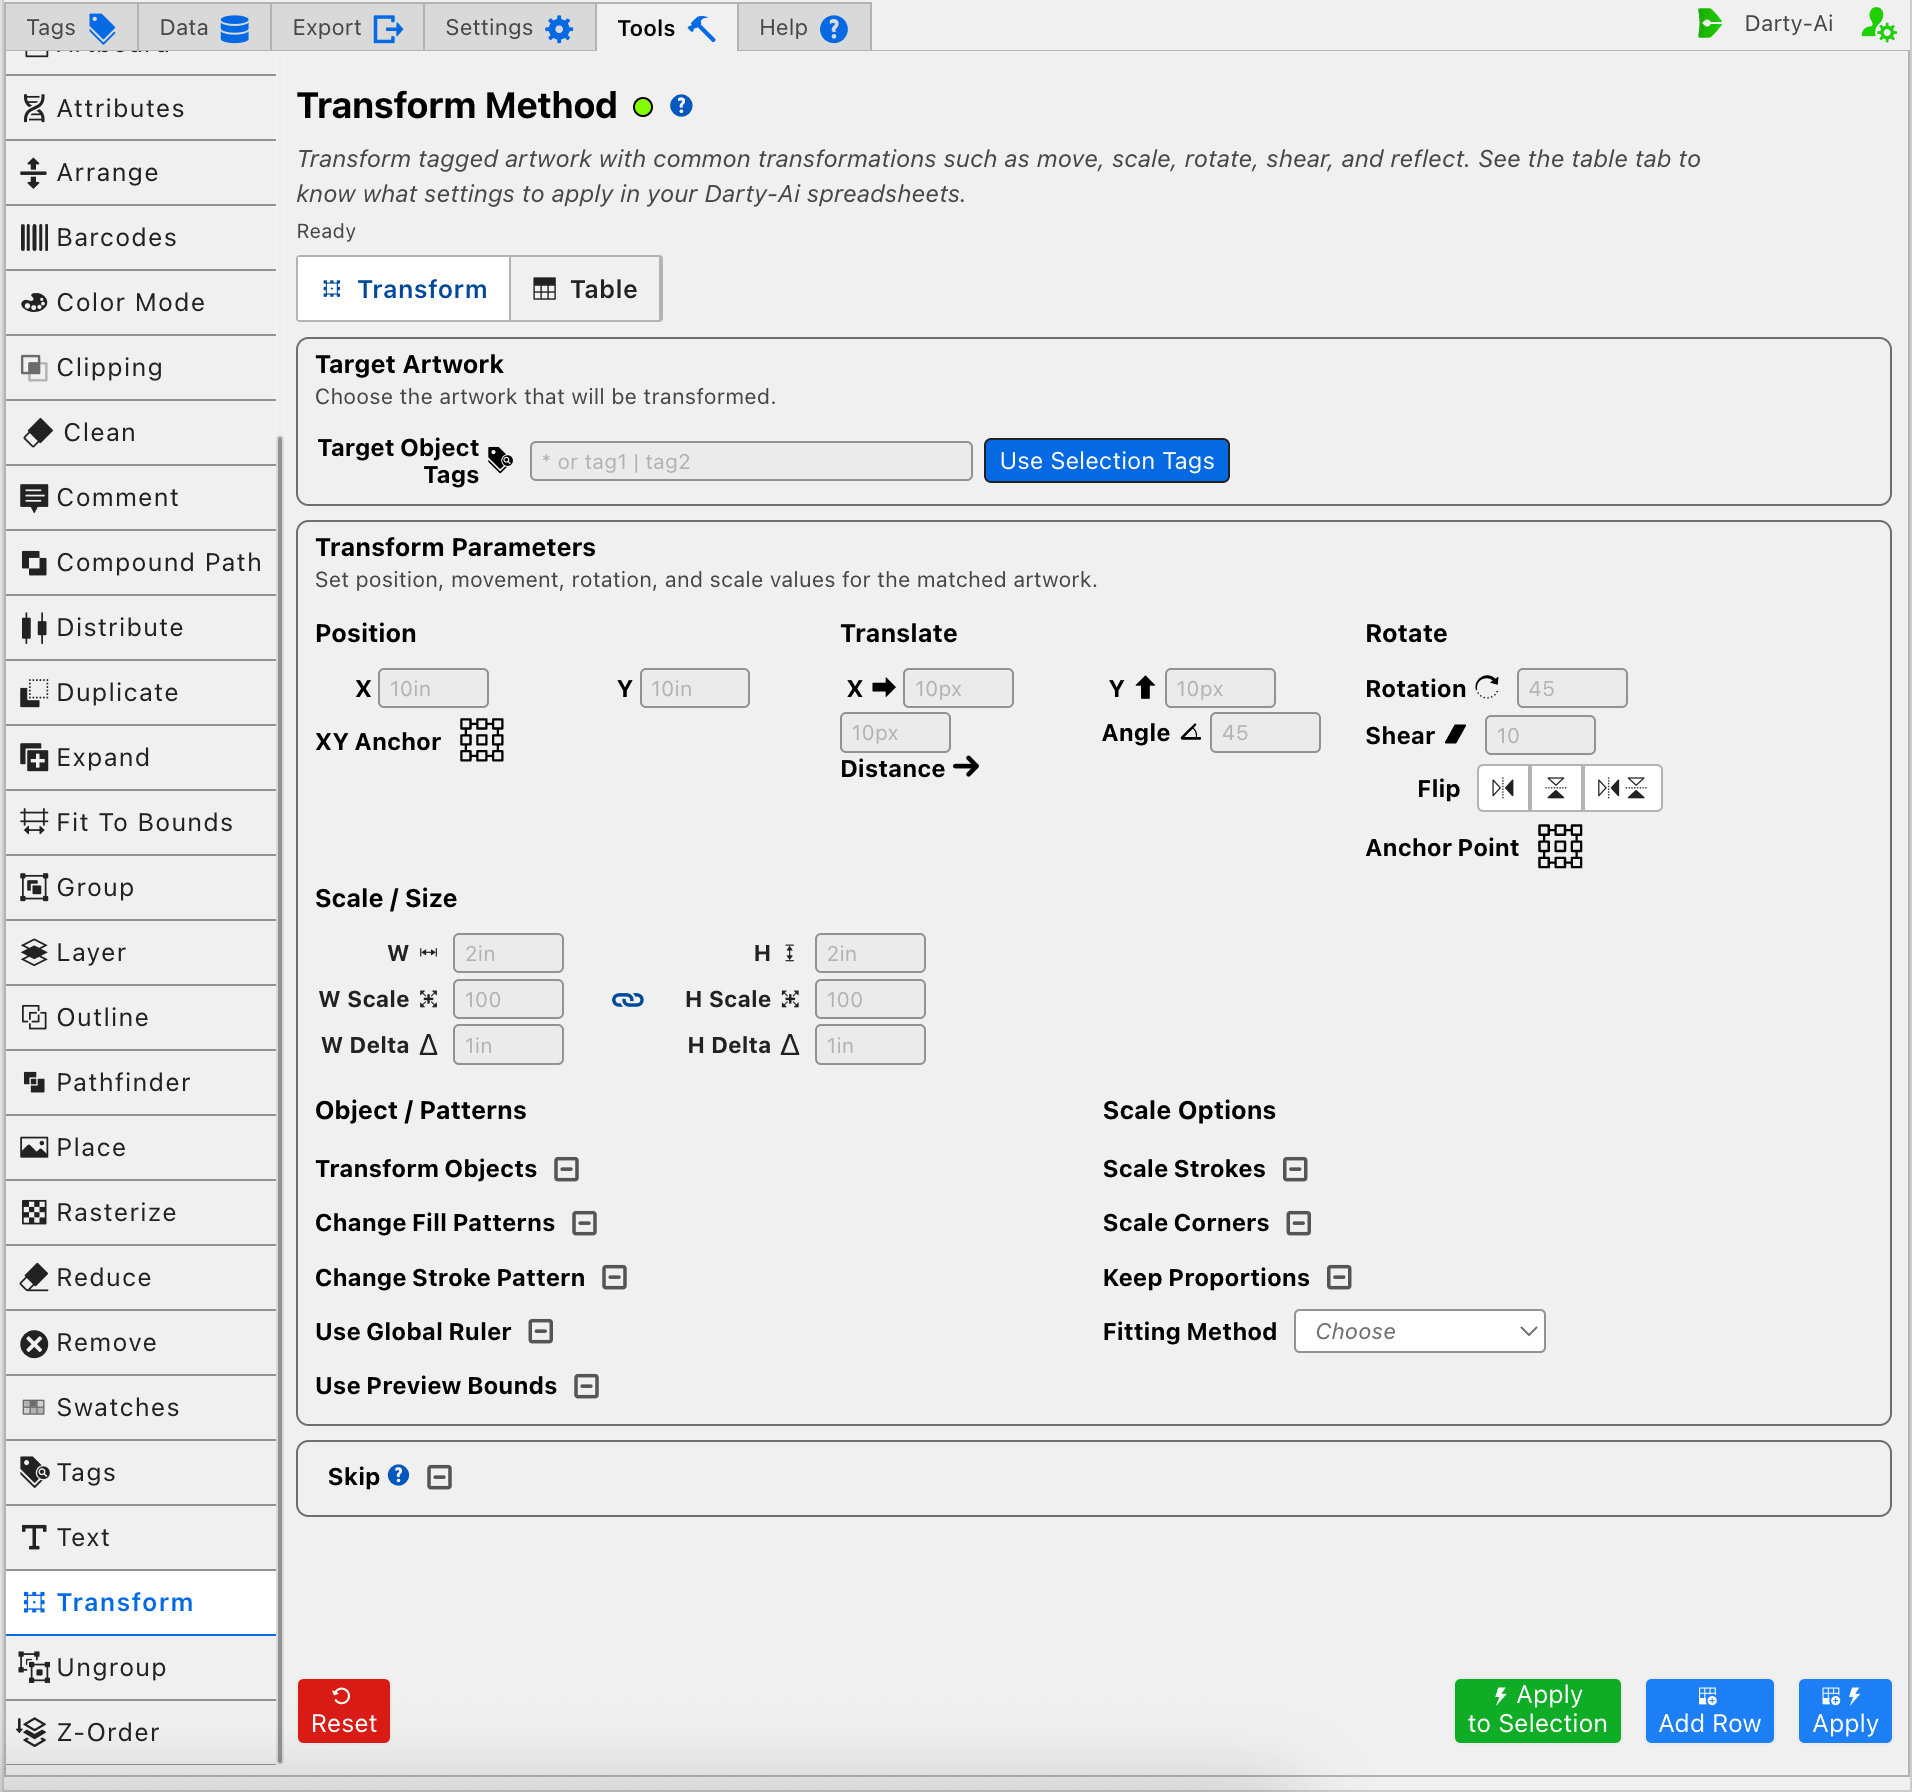Screen dimensions: 1912x1792
Task: Switch to the Data tab
Action: [x=203, y=27]
